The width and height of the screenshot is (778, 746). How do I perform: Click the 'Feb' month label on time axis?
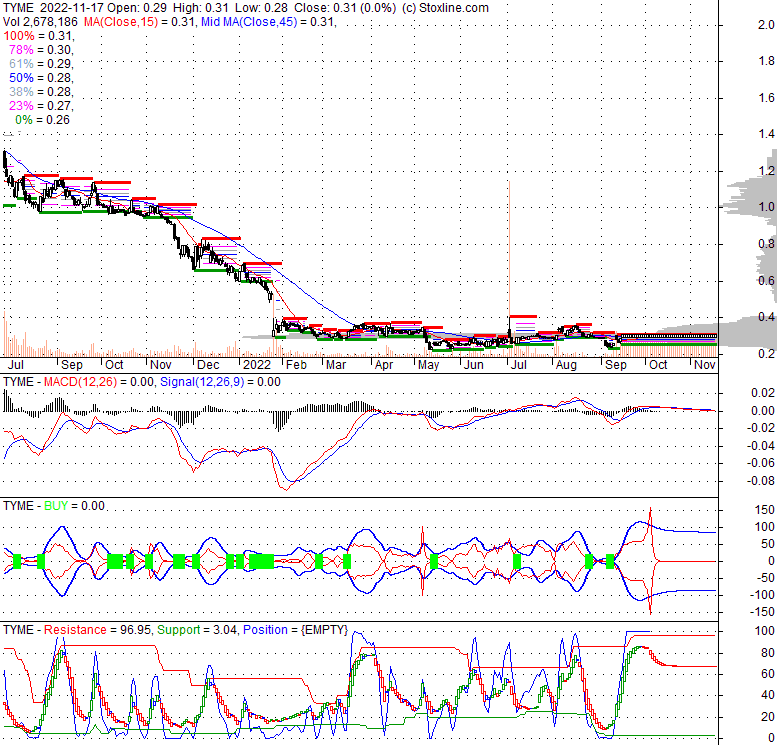coord(297,365)
